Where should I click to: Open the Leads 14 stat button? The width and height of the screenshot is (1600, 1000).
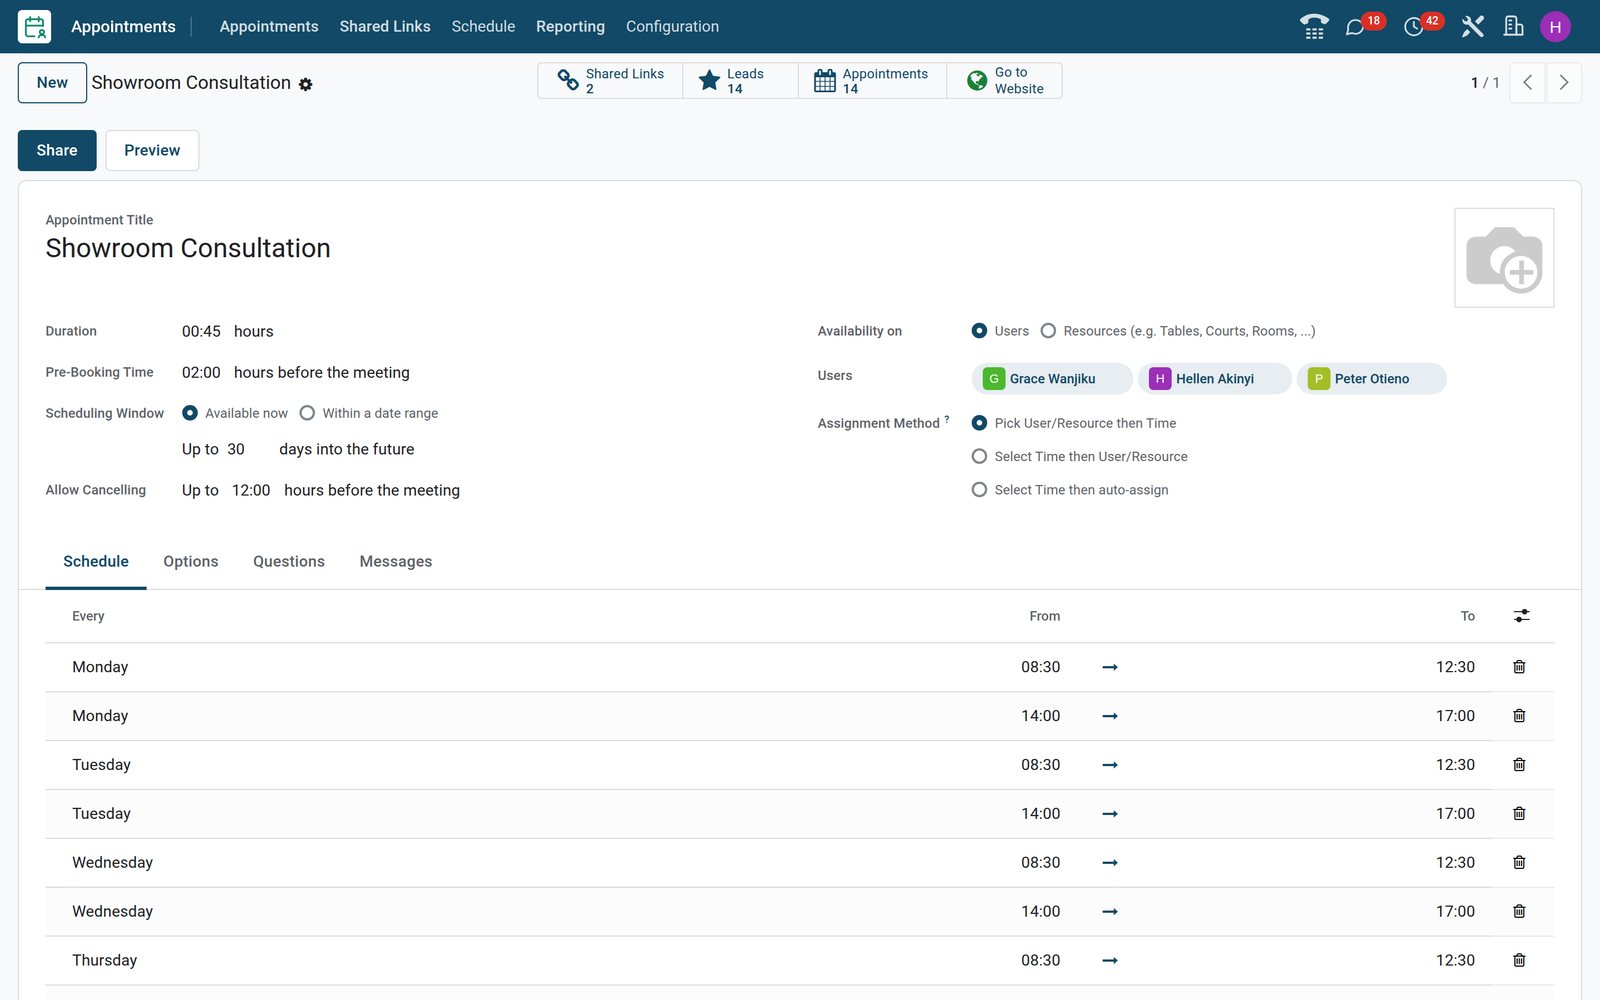(740, 81)
